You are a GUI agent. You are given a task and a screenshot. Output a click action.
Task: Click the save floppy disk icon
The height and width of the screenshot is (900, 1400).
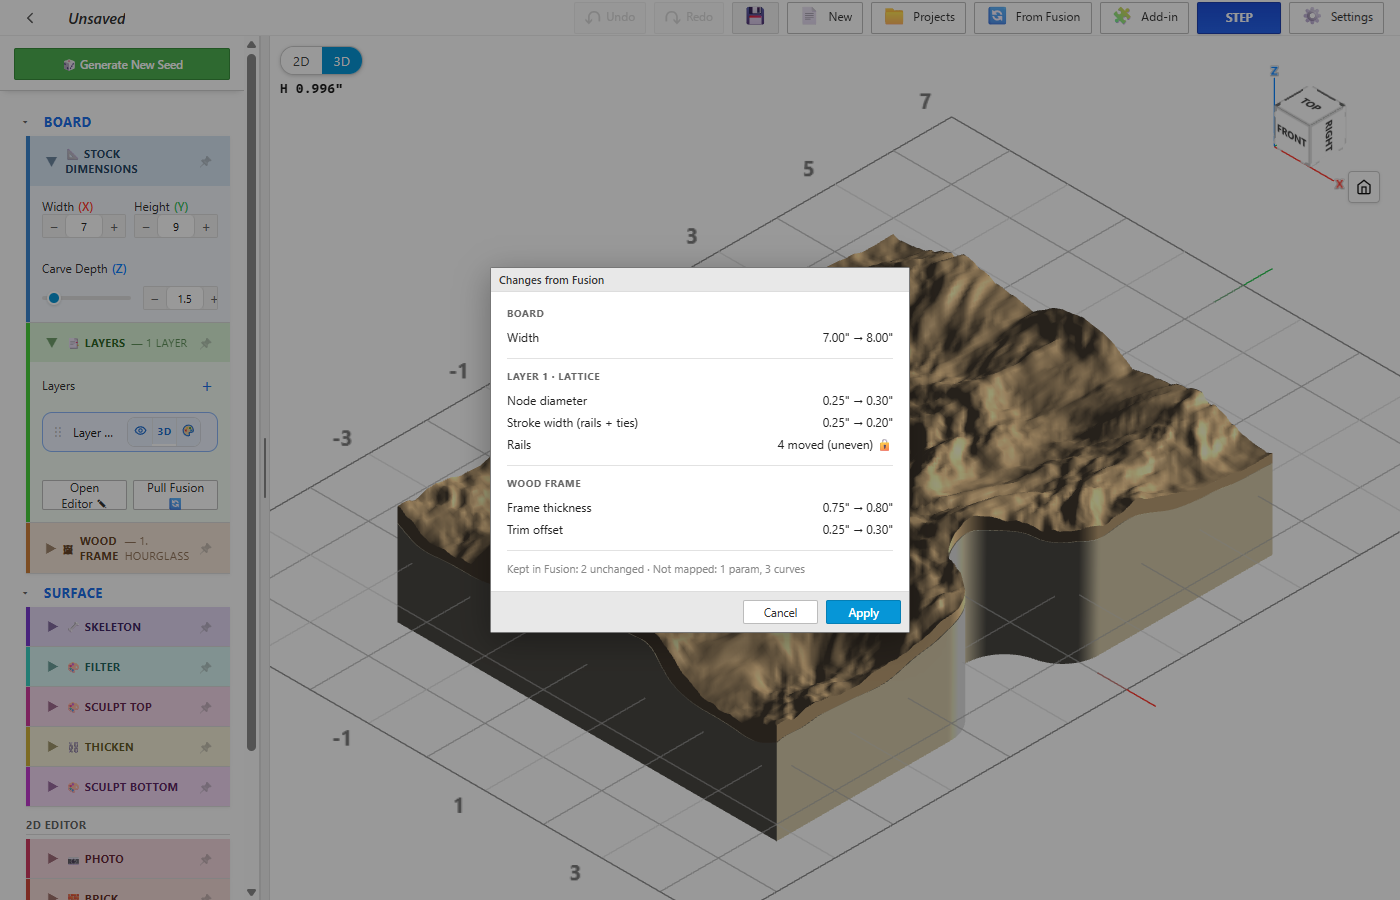click(755, 17)
